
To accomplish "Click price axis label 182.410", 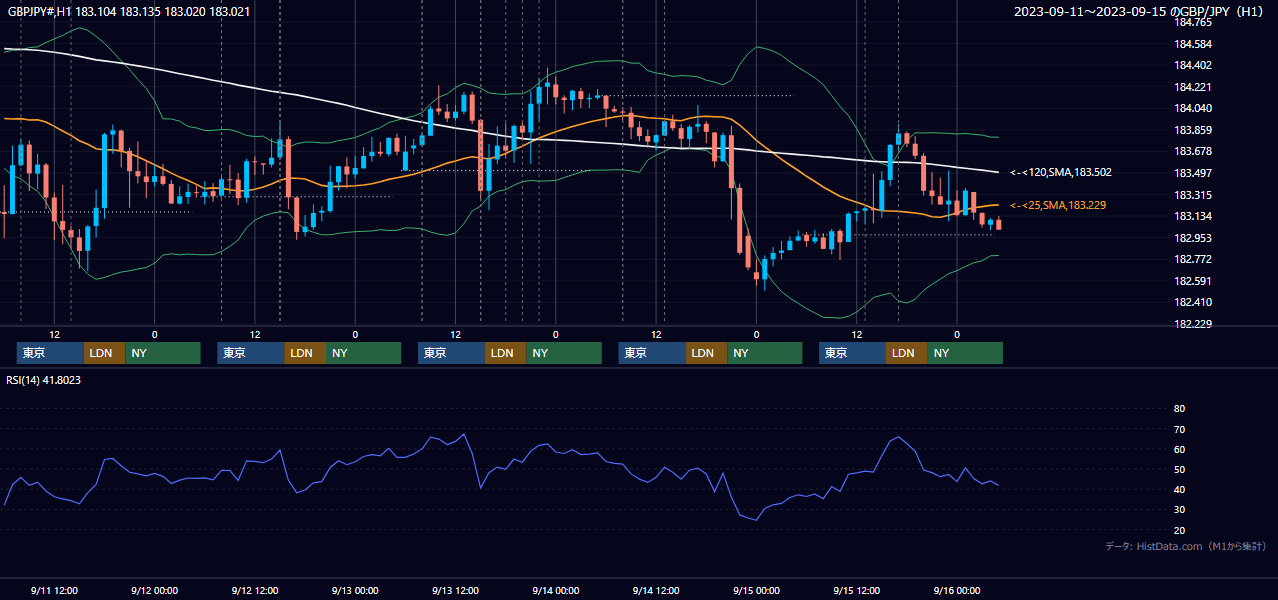I will 1193,302.
